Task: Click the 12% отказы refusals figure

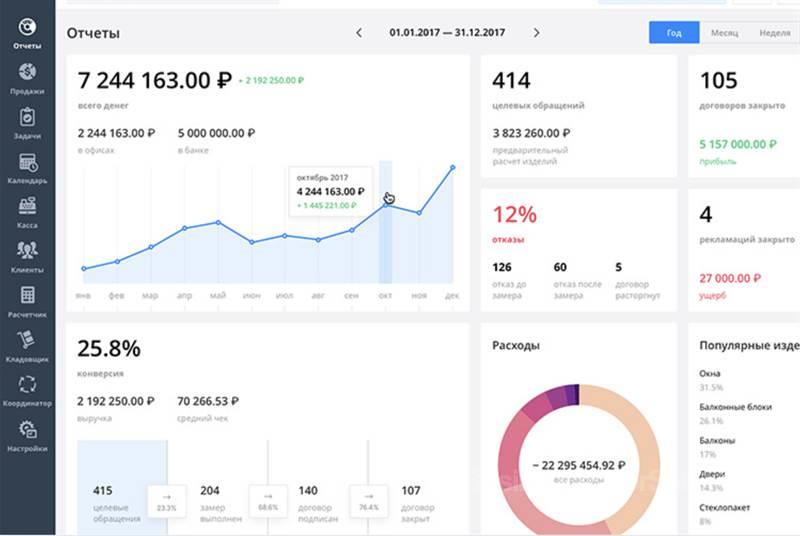Action: click(515, 214)
